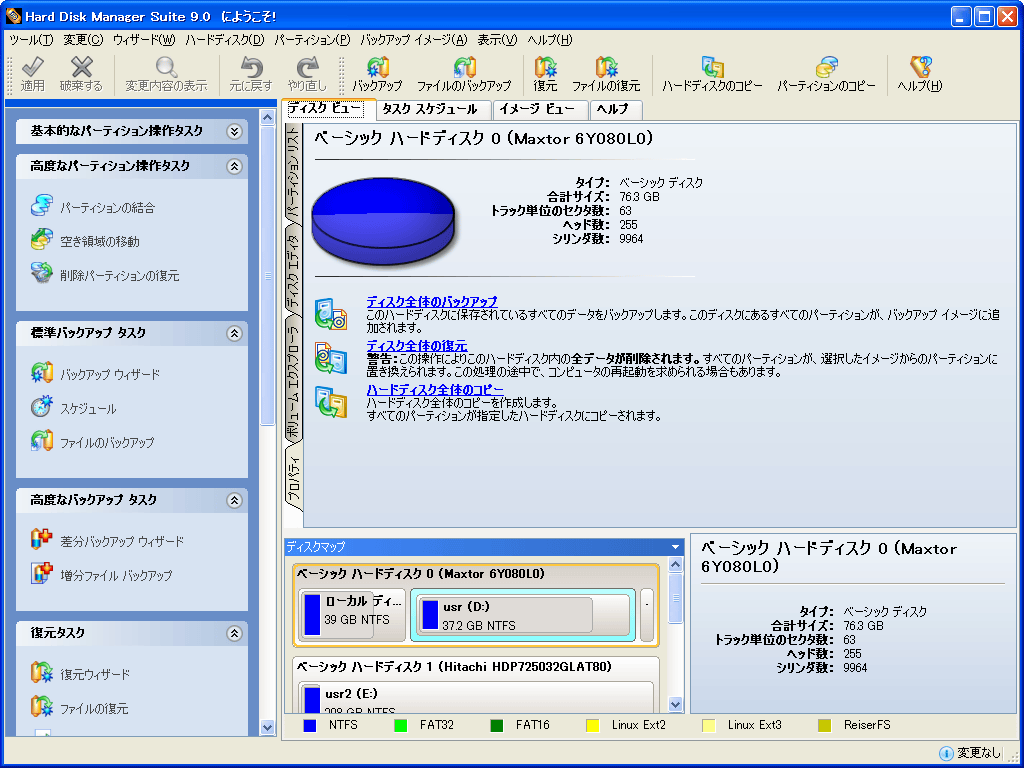Screen dimensions: 1024x768
Task: Select the ディスク ビュー tab
Action: pos(328,109)
